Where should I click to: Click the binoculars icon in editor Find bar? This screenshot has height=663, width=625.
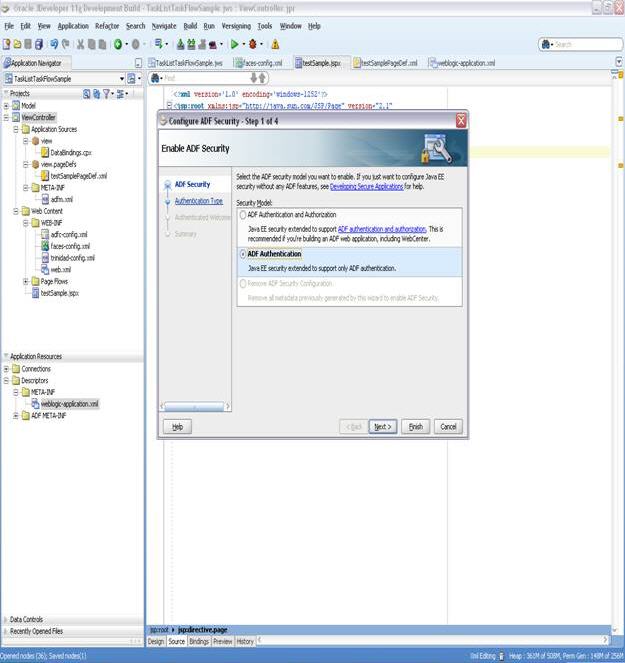[155, 78]
